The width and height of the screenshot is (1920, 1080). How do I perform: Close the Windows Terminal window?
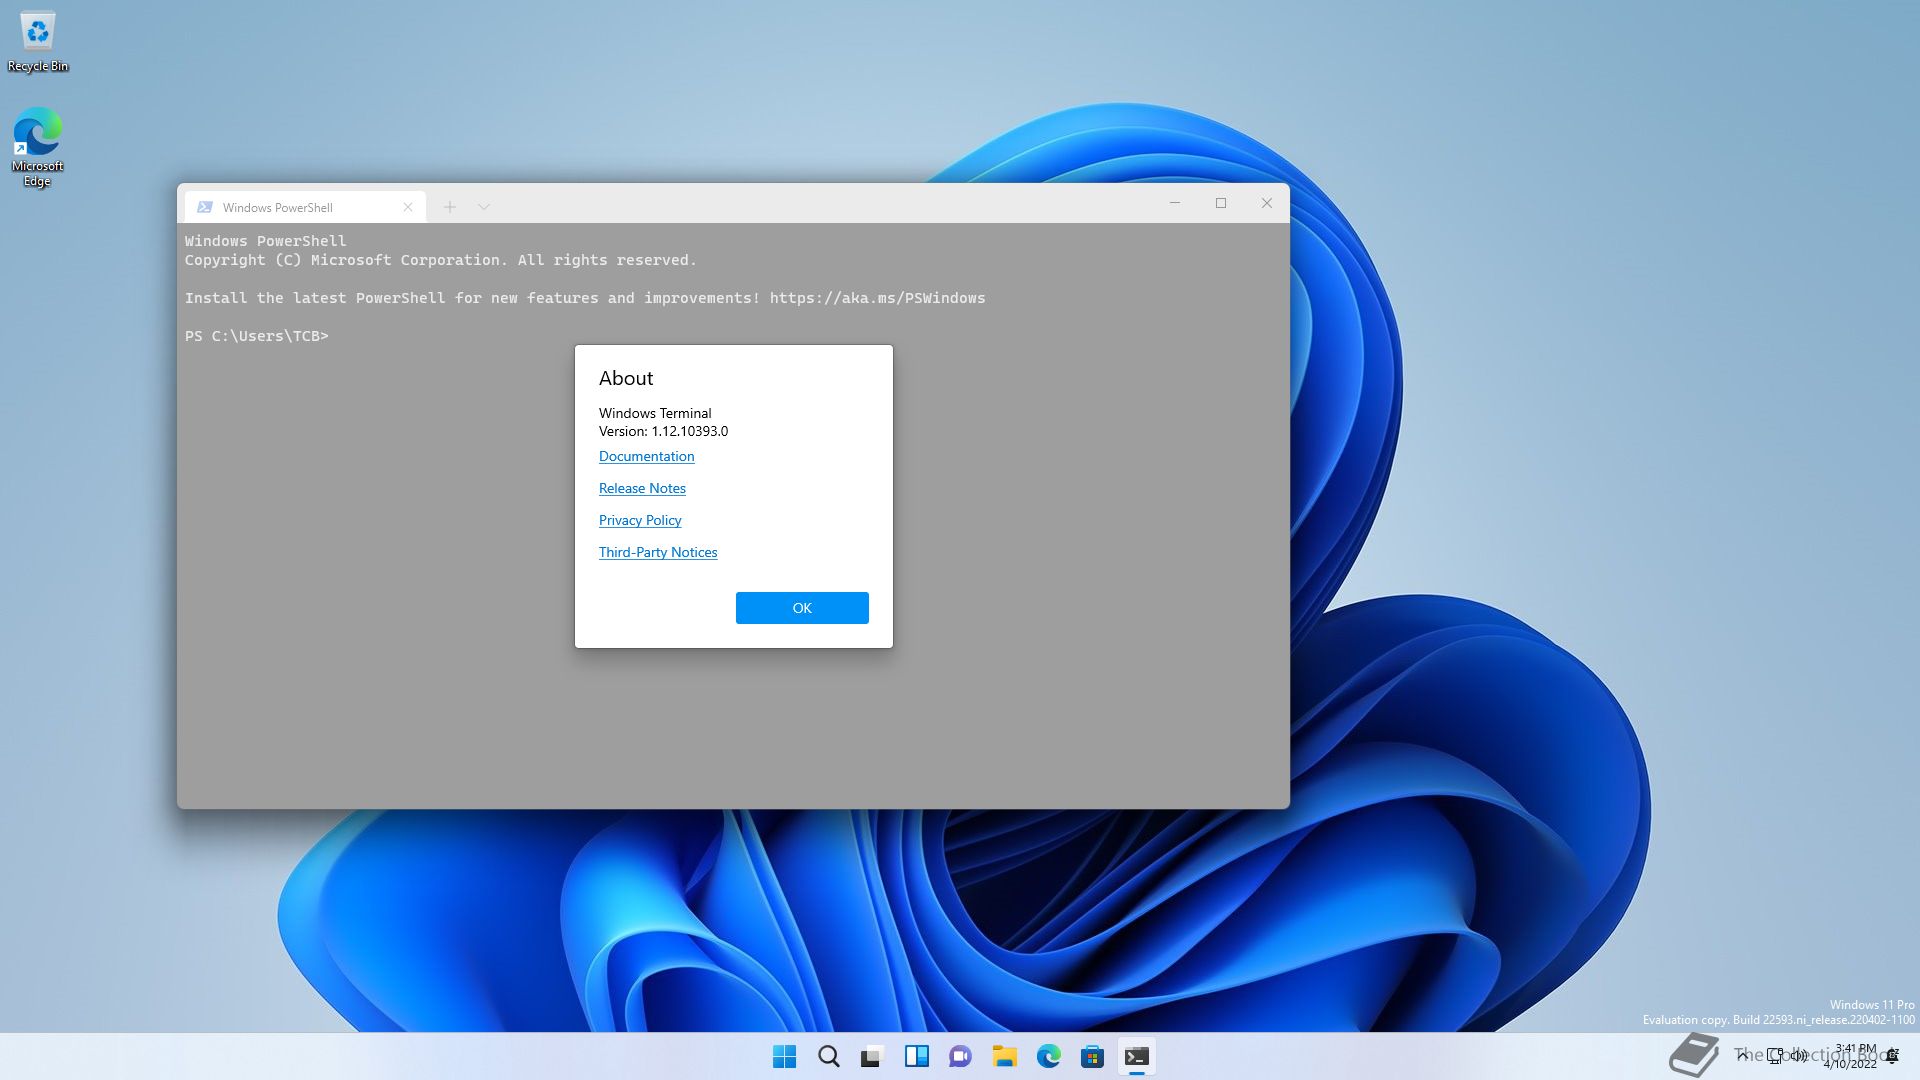point(1267,203)
